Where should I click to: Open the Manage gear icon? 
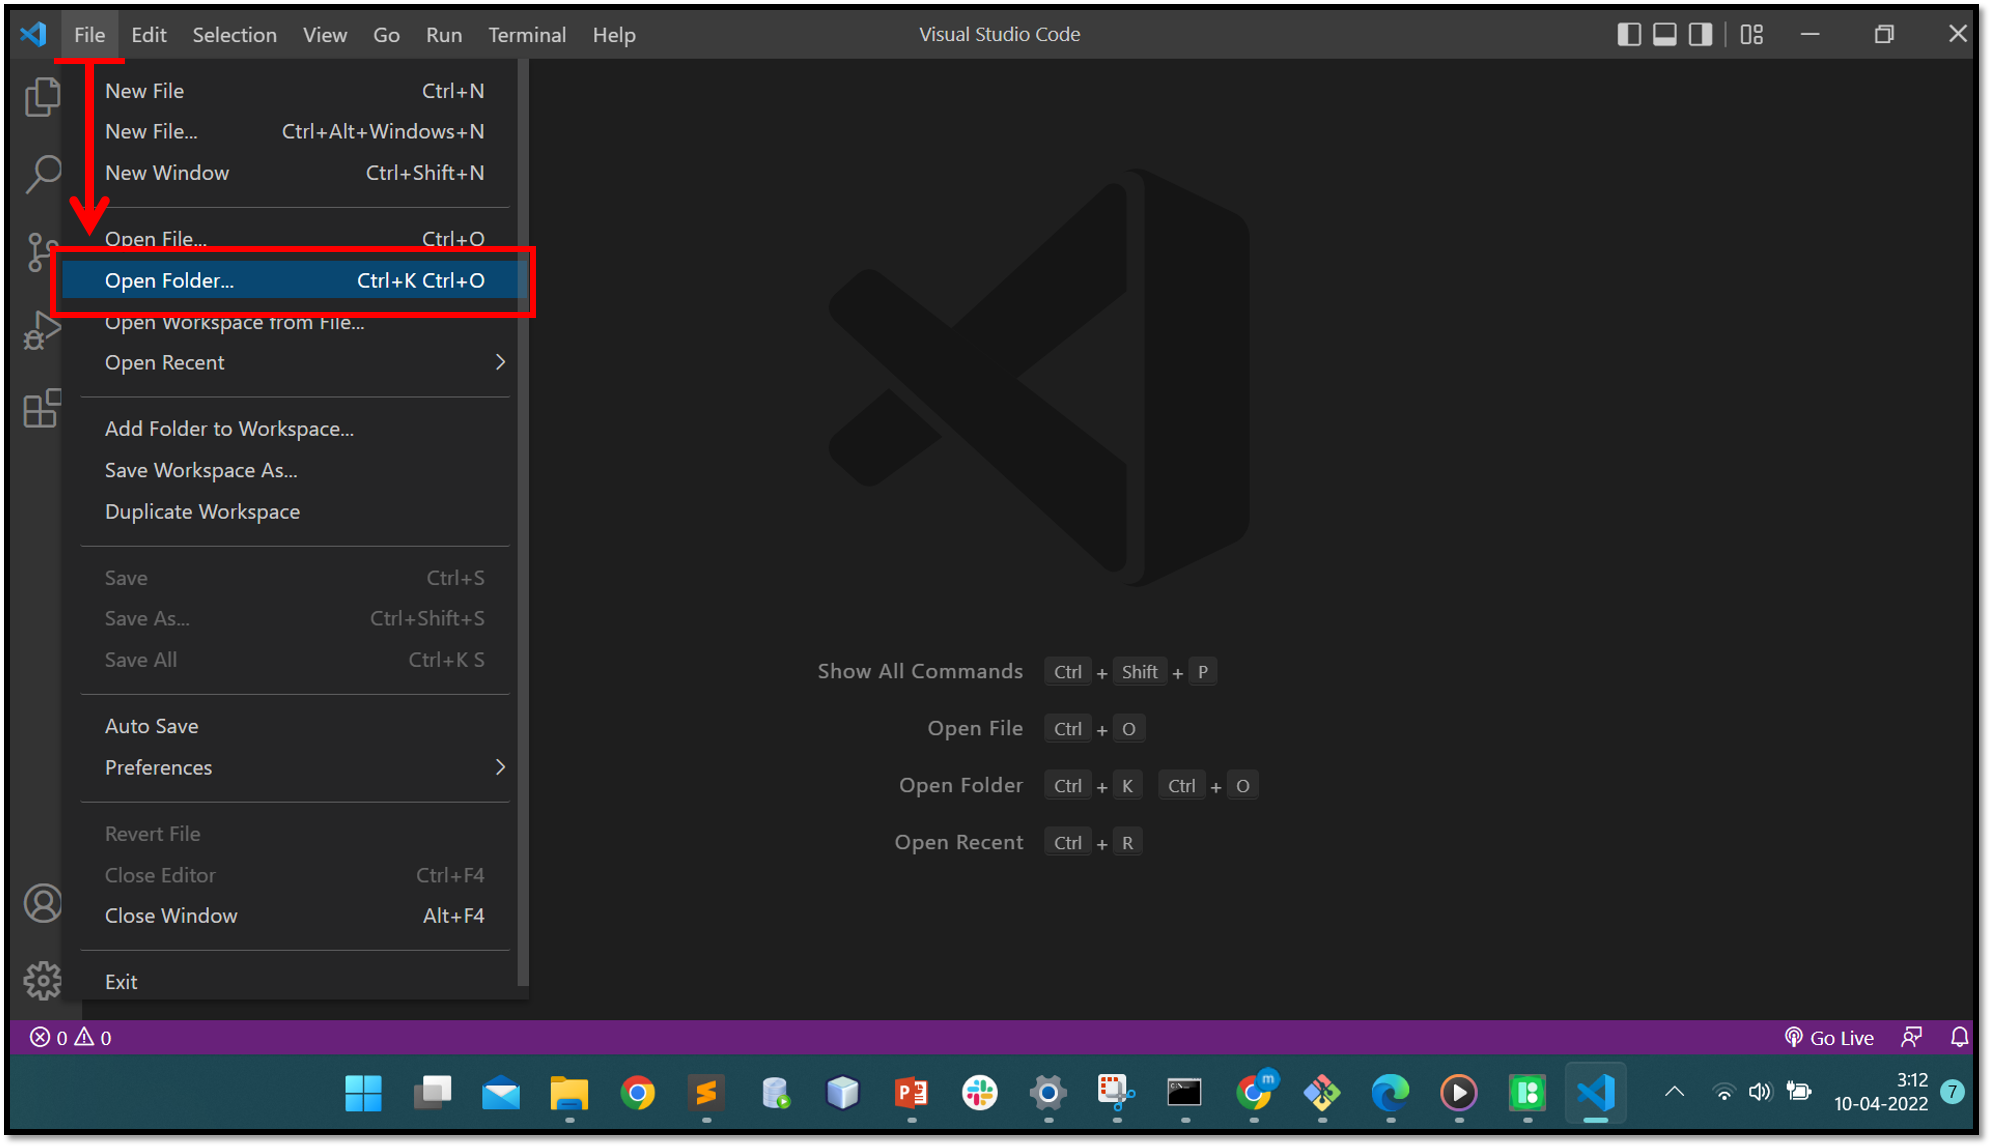click(x=42, y=981)
